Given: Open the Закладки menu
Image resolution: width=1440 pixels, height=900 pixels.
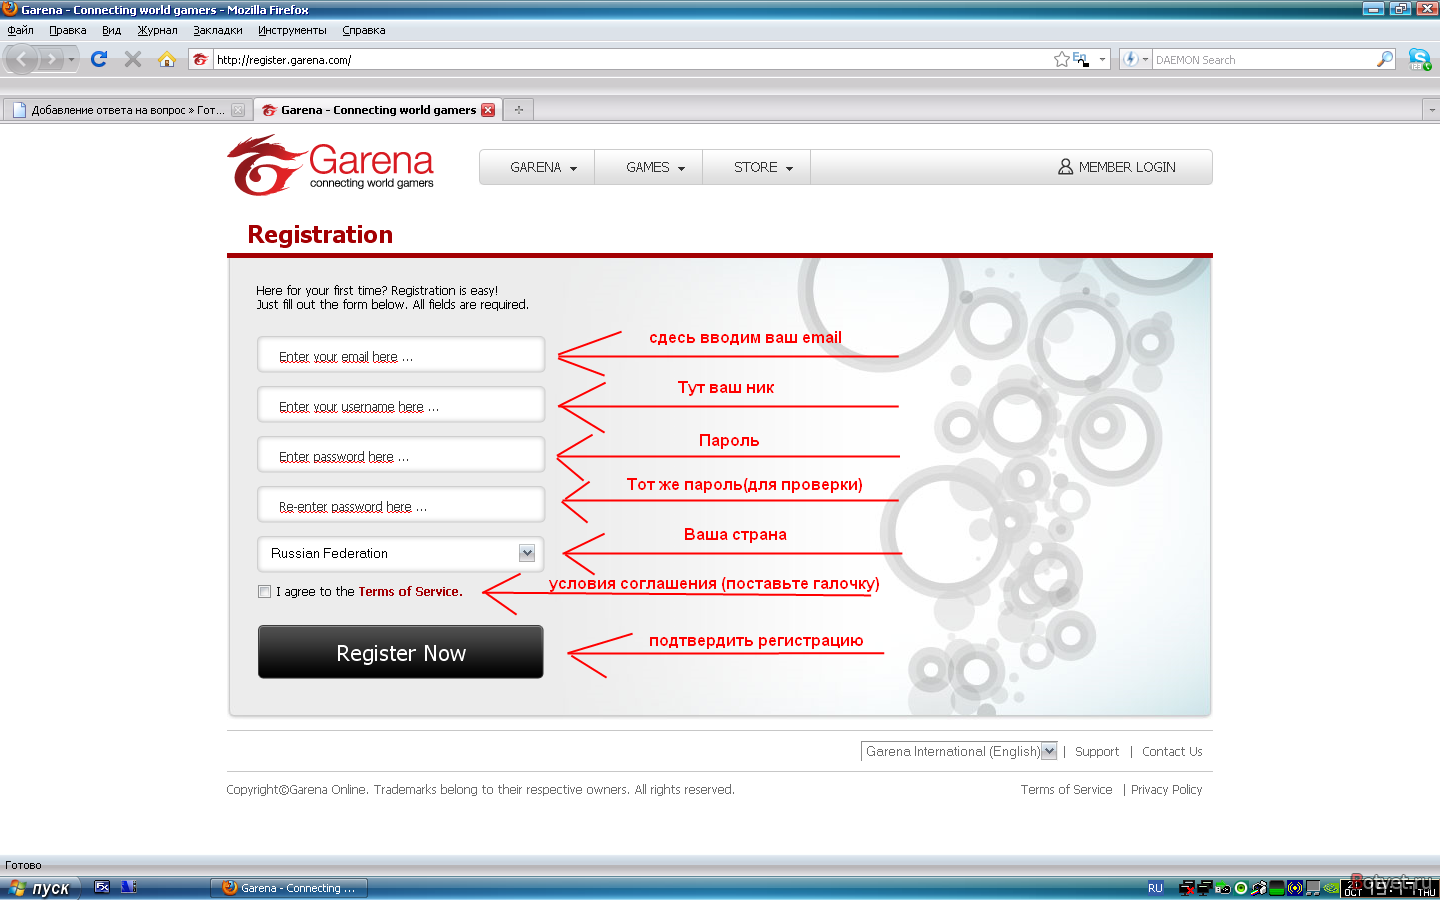Looking at the screenshot, I should click(217, 30).
